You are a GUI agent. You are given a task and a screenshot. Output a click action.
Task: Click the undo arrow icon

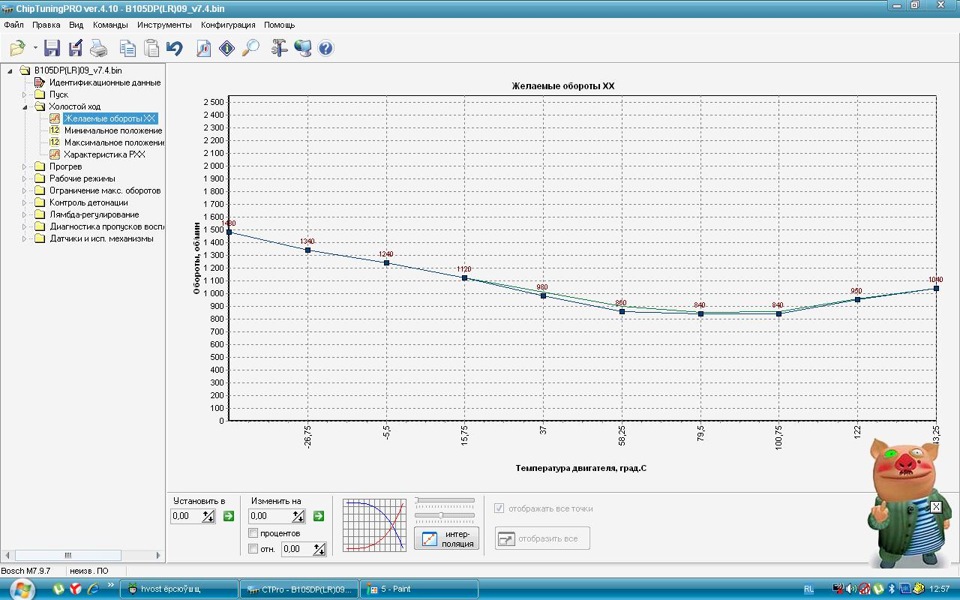coord(175,48)
